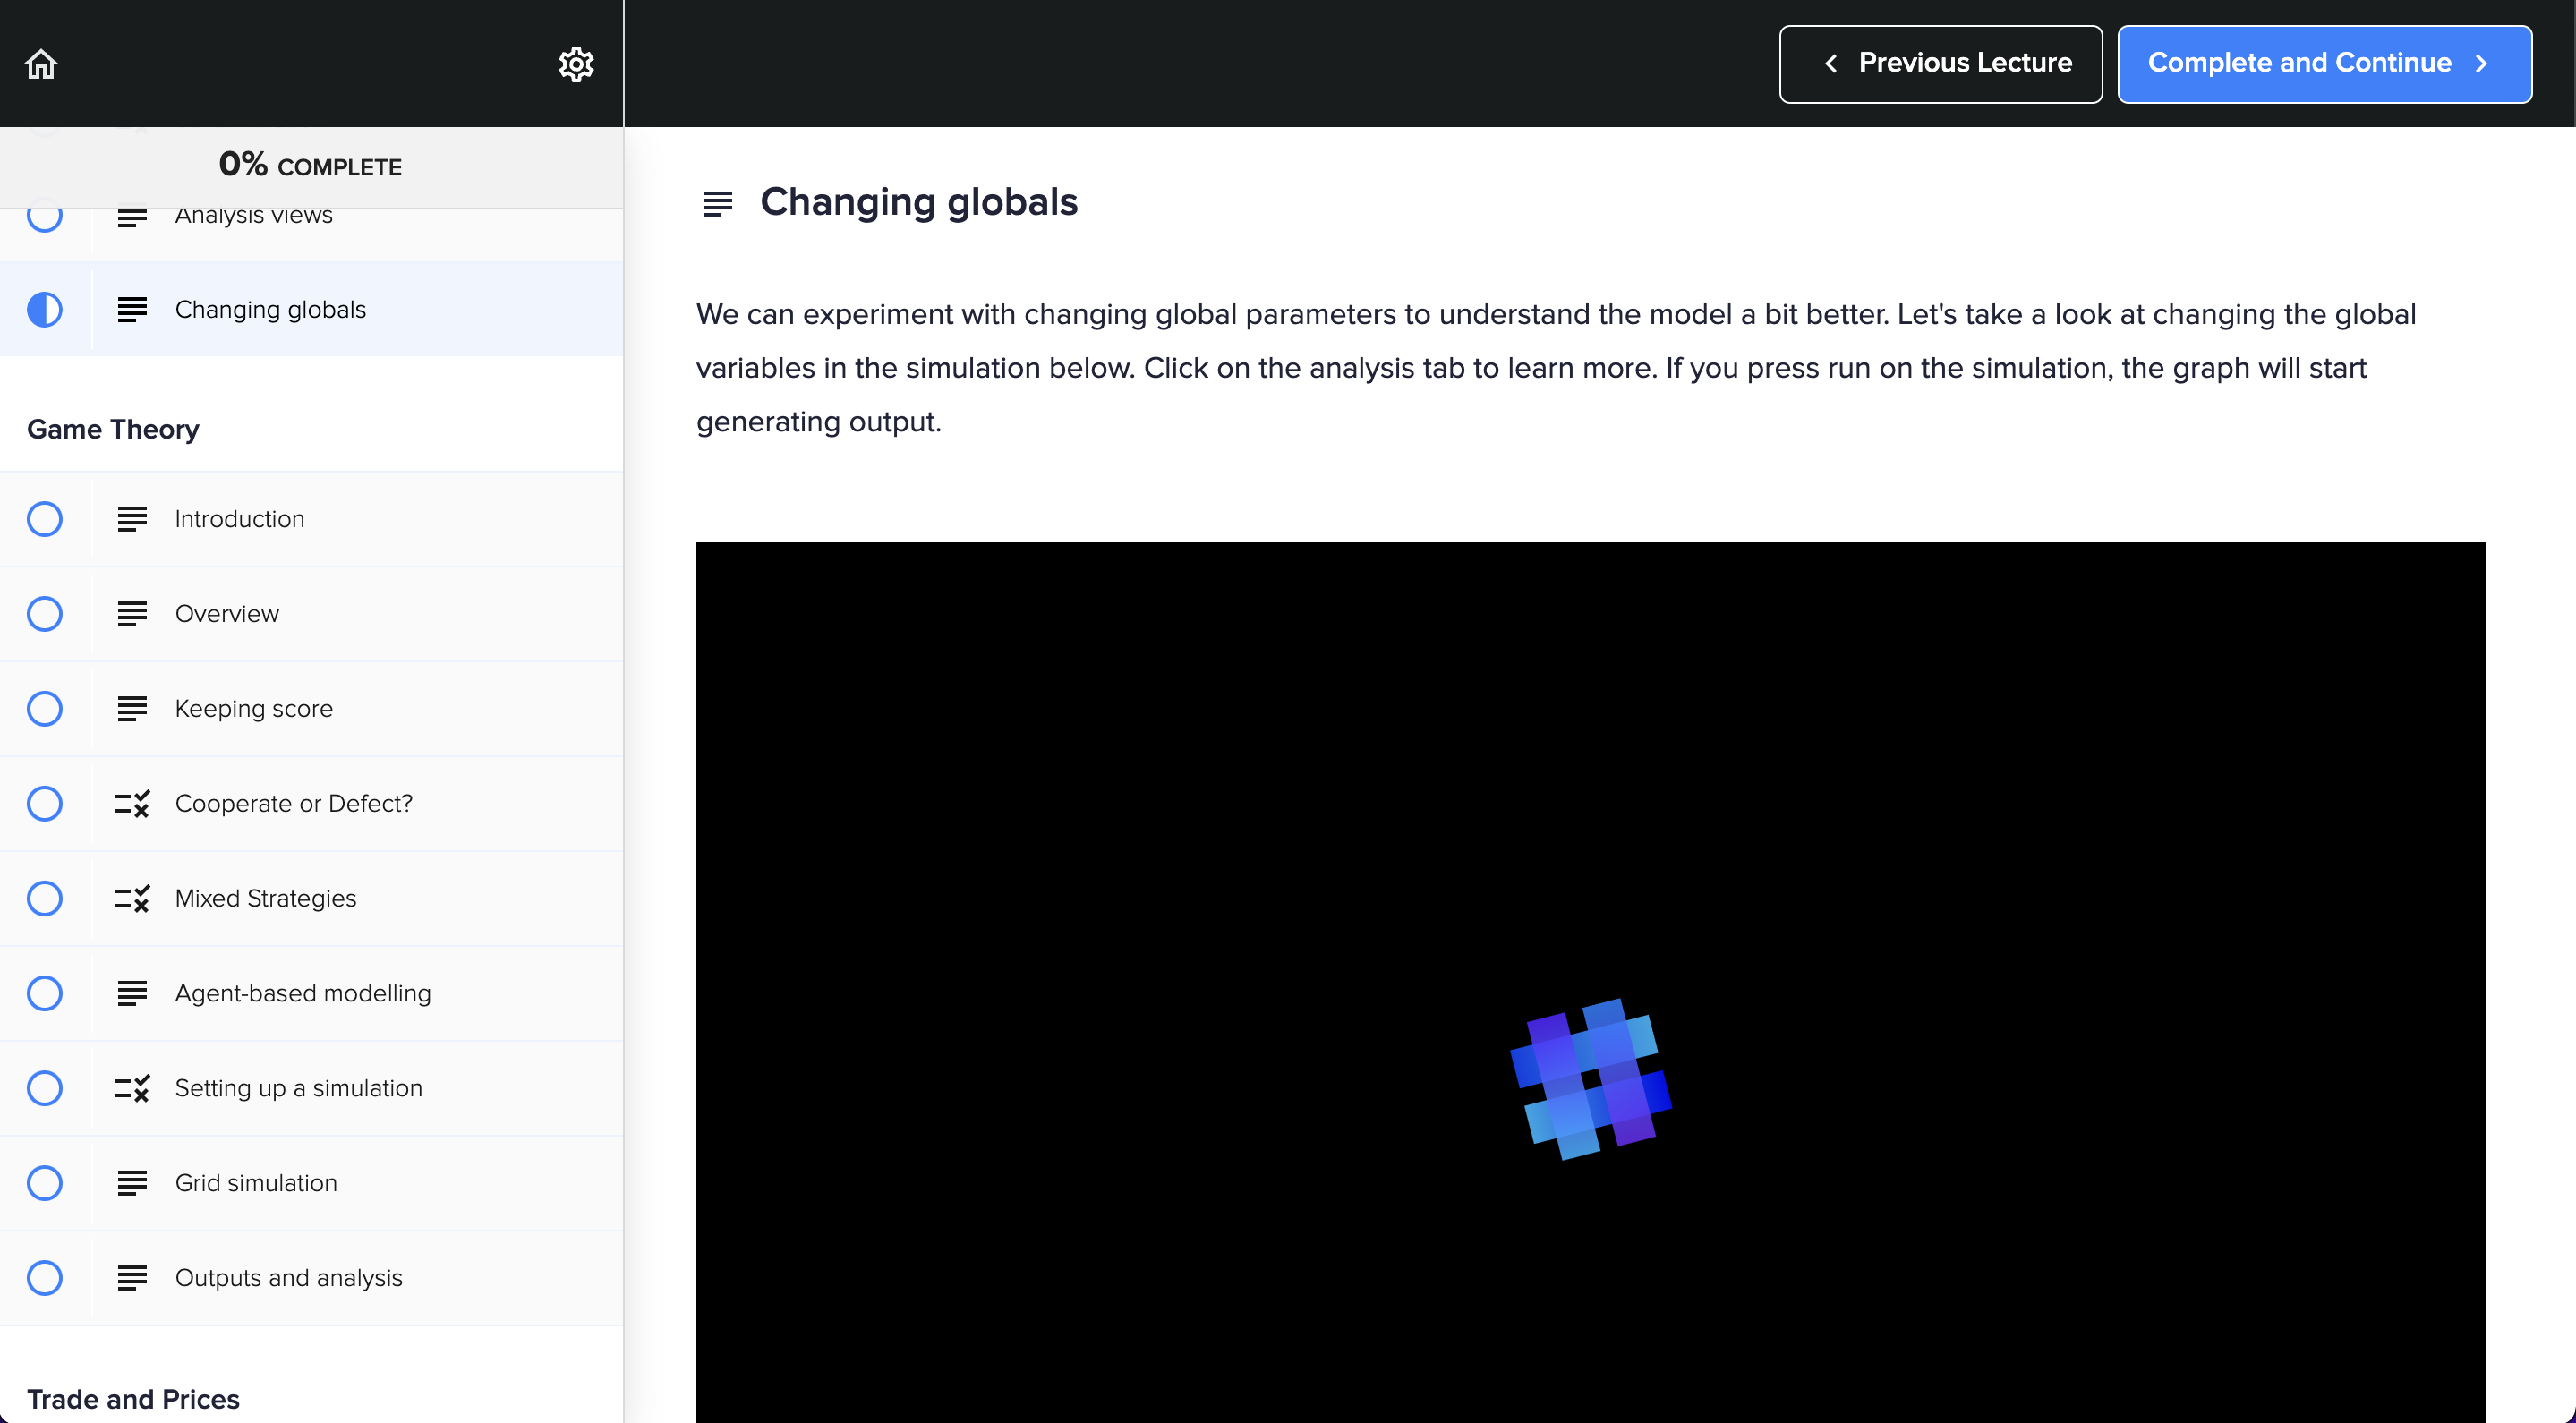Click left chevron on Previous Lecture
Image resolution: width=2576 pixels, height=1423 pixels.
click(1831, 64)
